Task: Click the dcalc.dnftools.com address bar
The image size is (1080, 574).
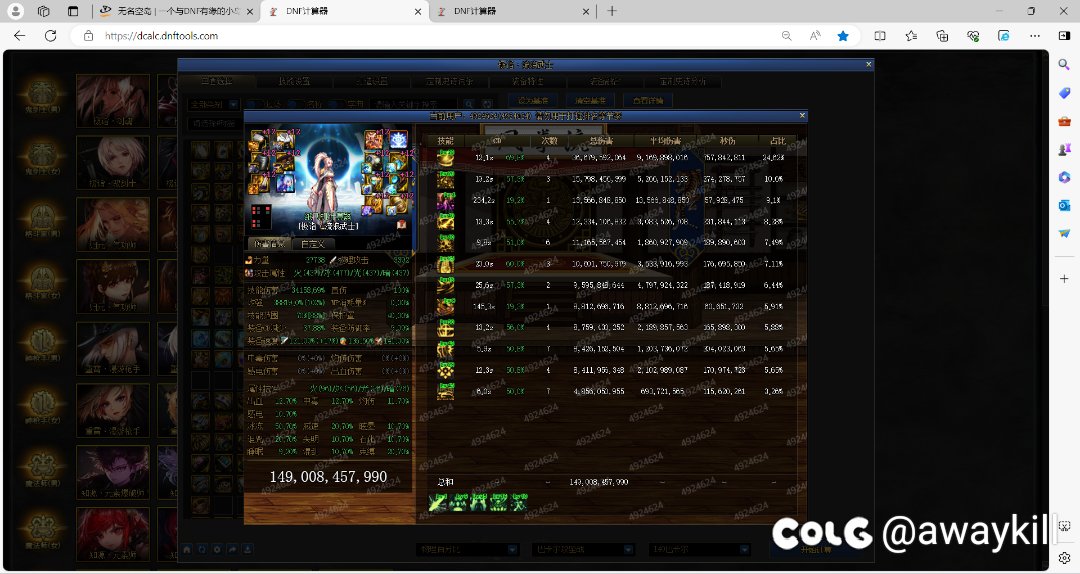Action: [x=427, y=36]
